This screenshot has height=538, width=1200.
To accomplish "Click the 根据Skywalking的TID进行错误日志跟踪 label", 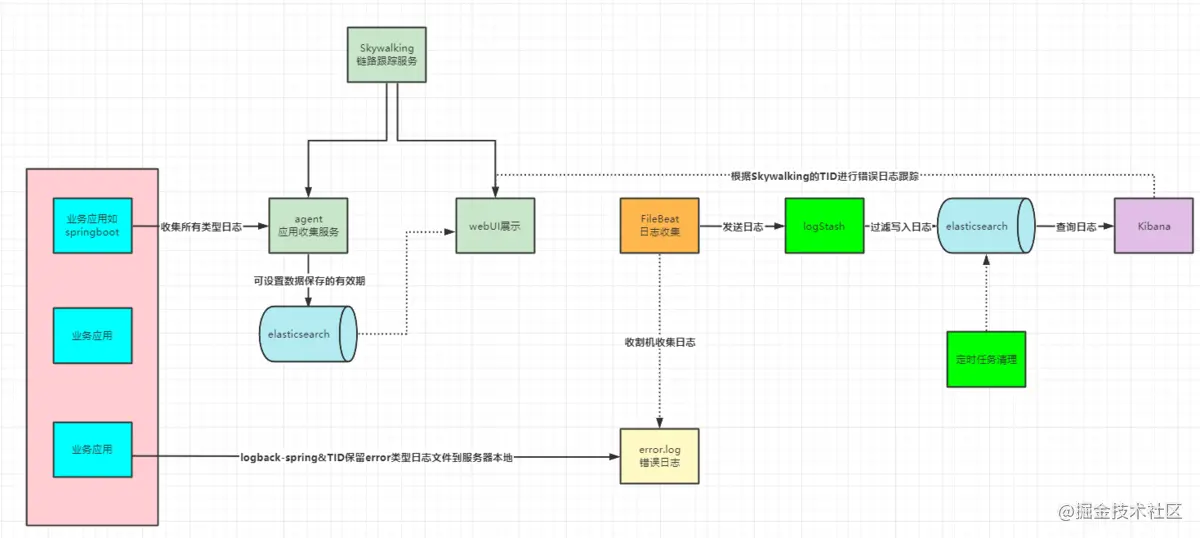I will (x=825, y=175).
